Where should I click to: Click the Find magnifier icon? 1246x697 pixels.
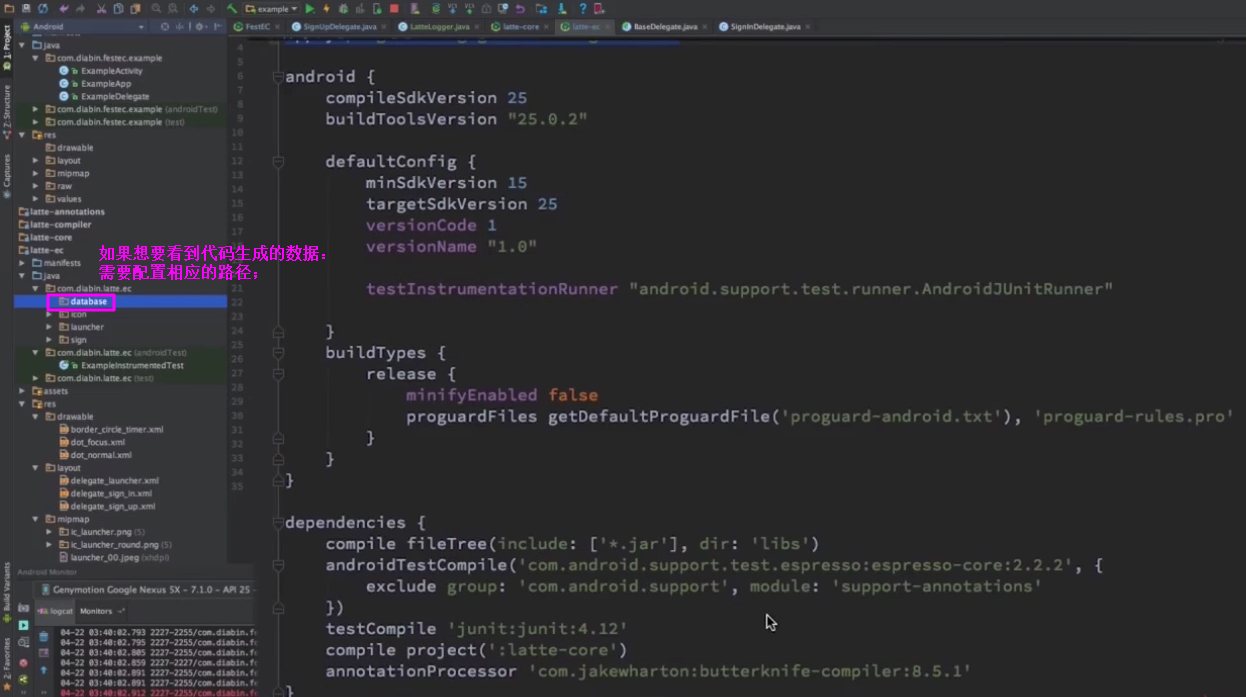tap(156, 8)
